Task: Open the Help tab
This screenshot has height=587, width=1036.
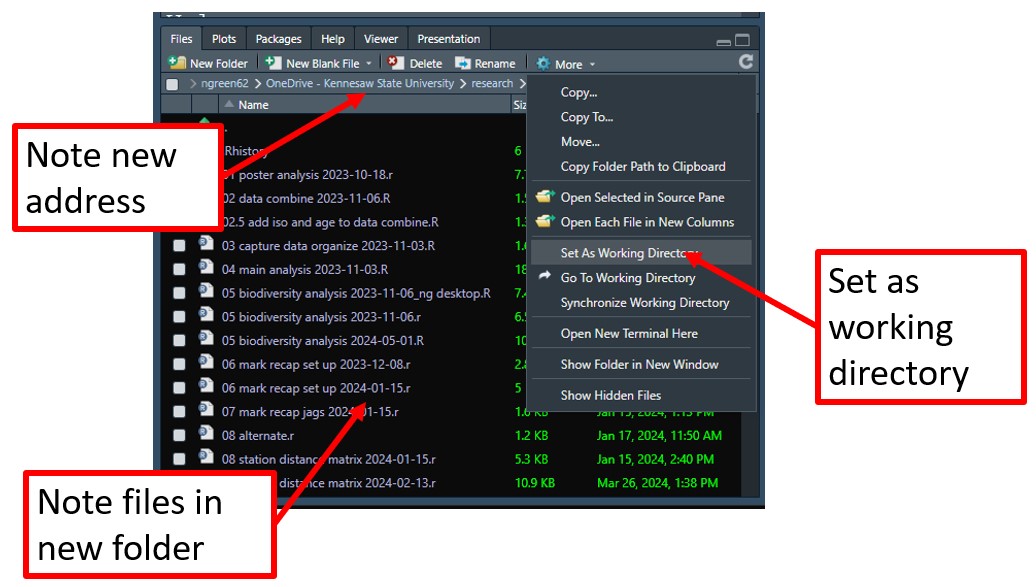Action: 332,39
